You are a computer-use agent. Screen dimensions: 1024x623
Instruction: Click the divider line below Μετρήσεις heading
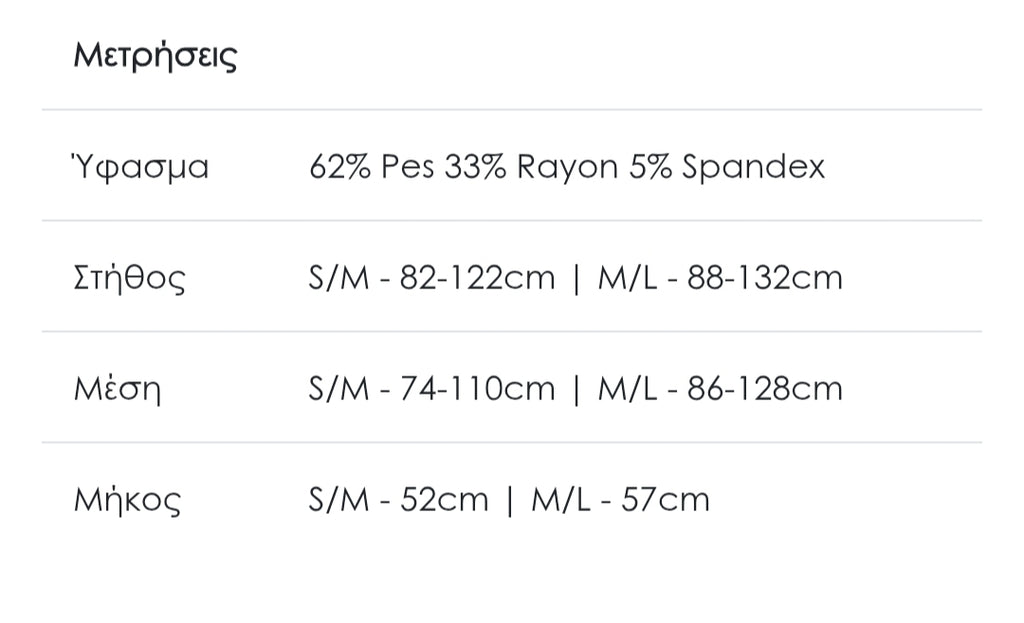[x=512, y=110]
